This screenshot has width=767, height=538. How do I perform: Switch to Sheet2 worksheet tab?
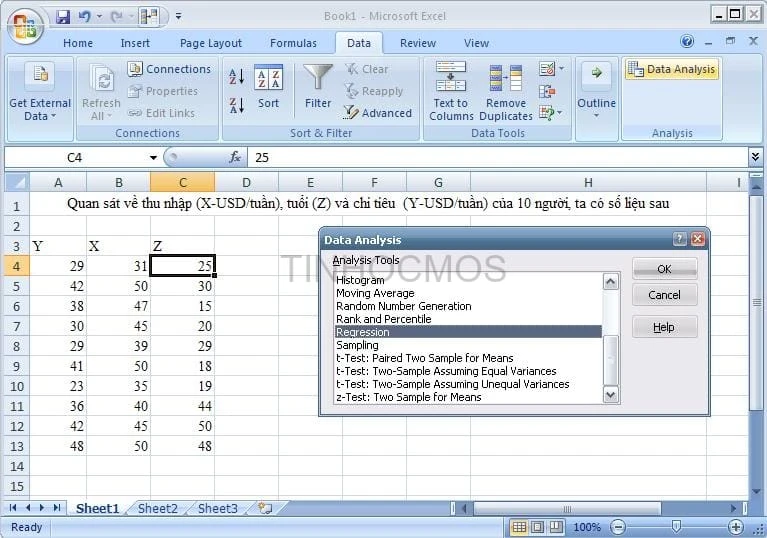(158, 509)
